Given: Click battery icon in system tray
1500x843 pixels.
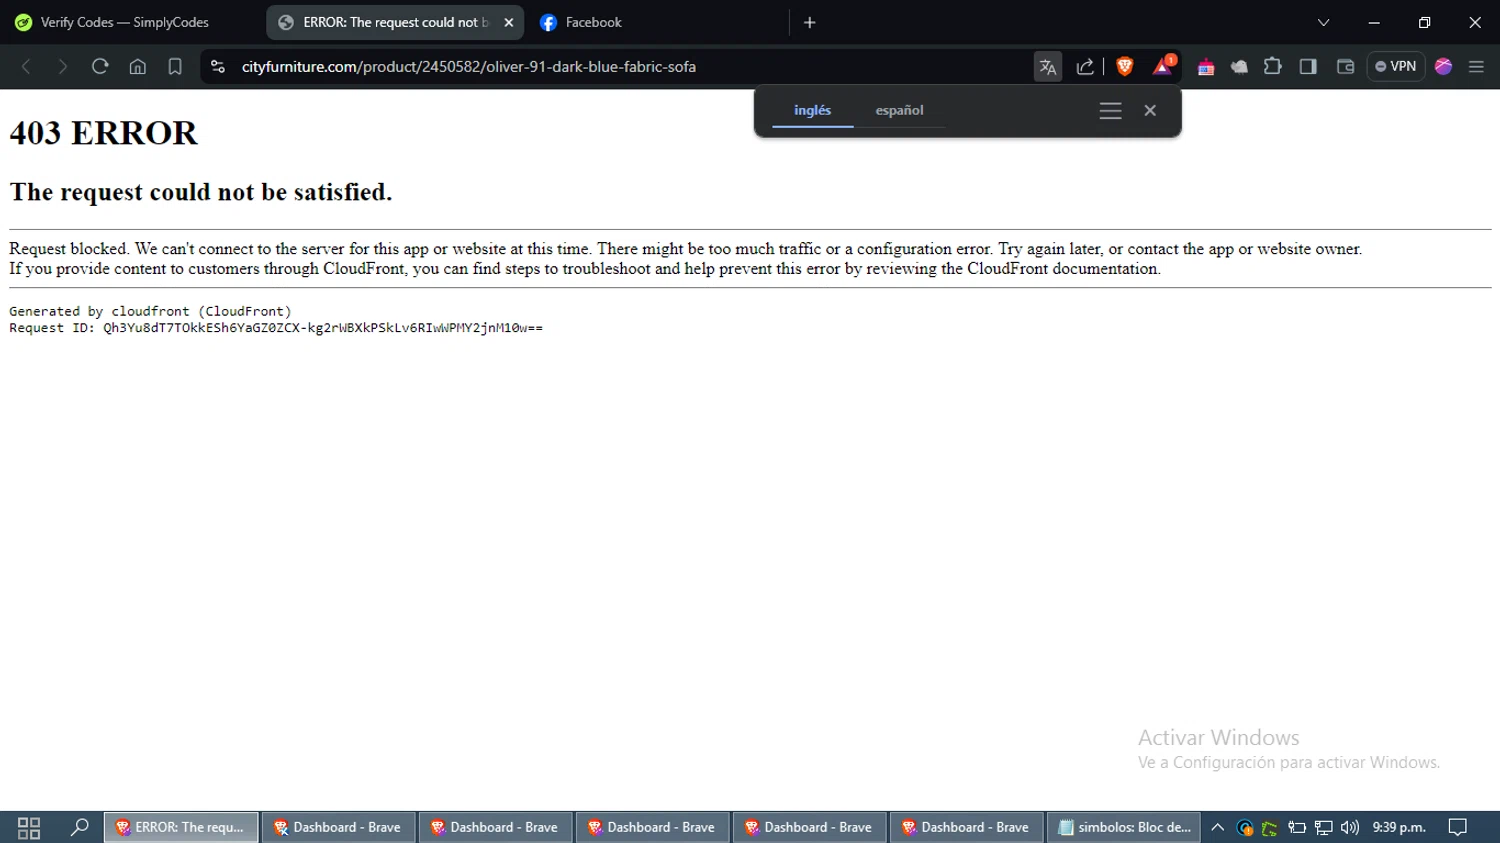Looking at the screenshot, I should pos(1297,828).
